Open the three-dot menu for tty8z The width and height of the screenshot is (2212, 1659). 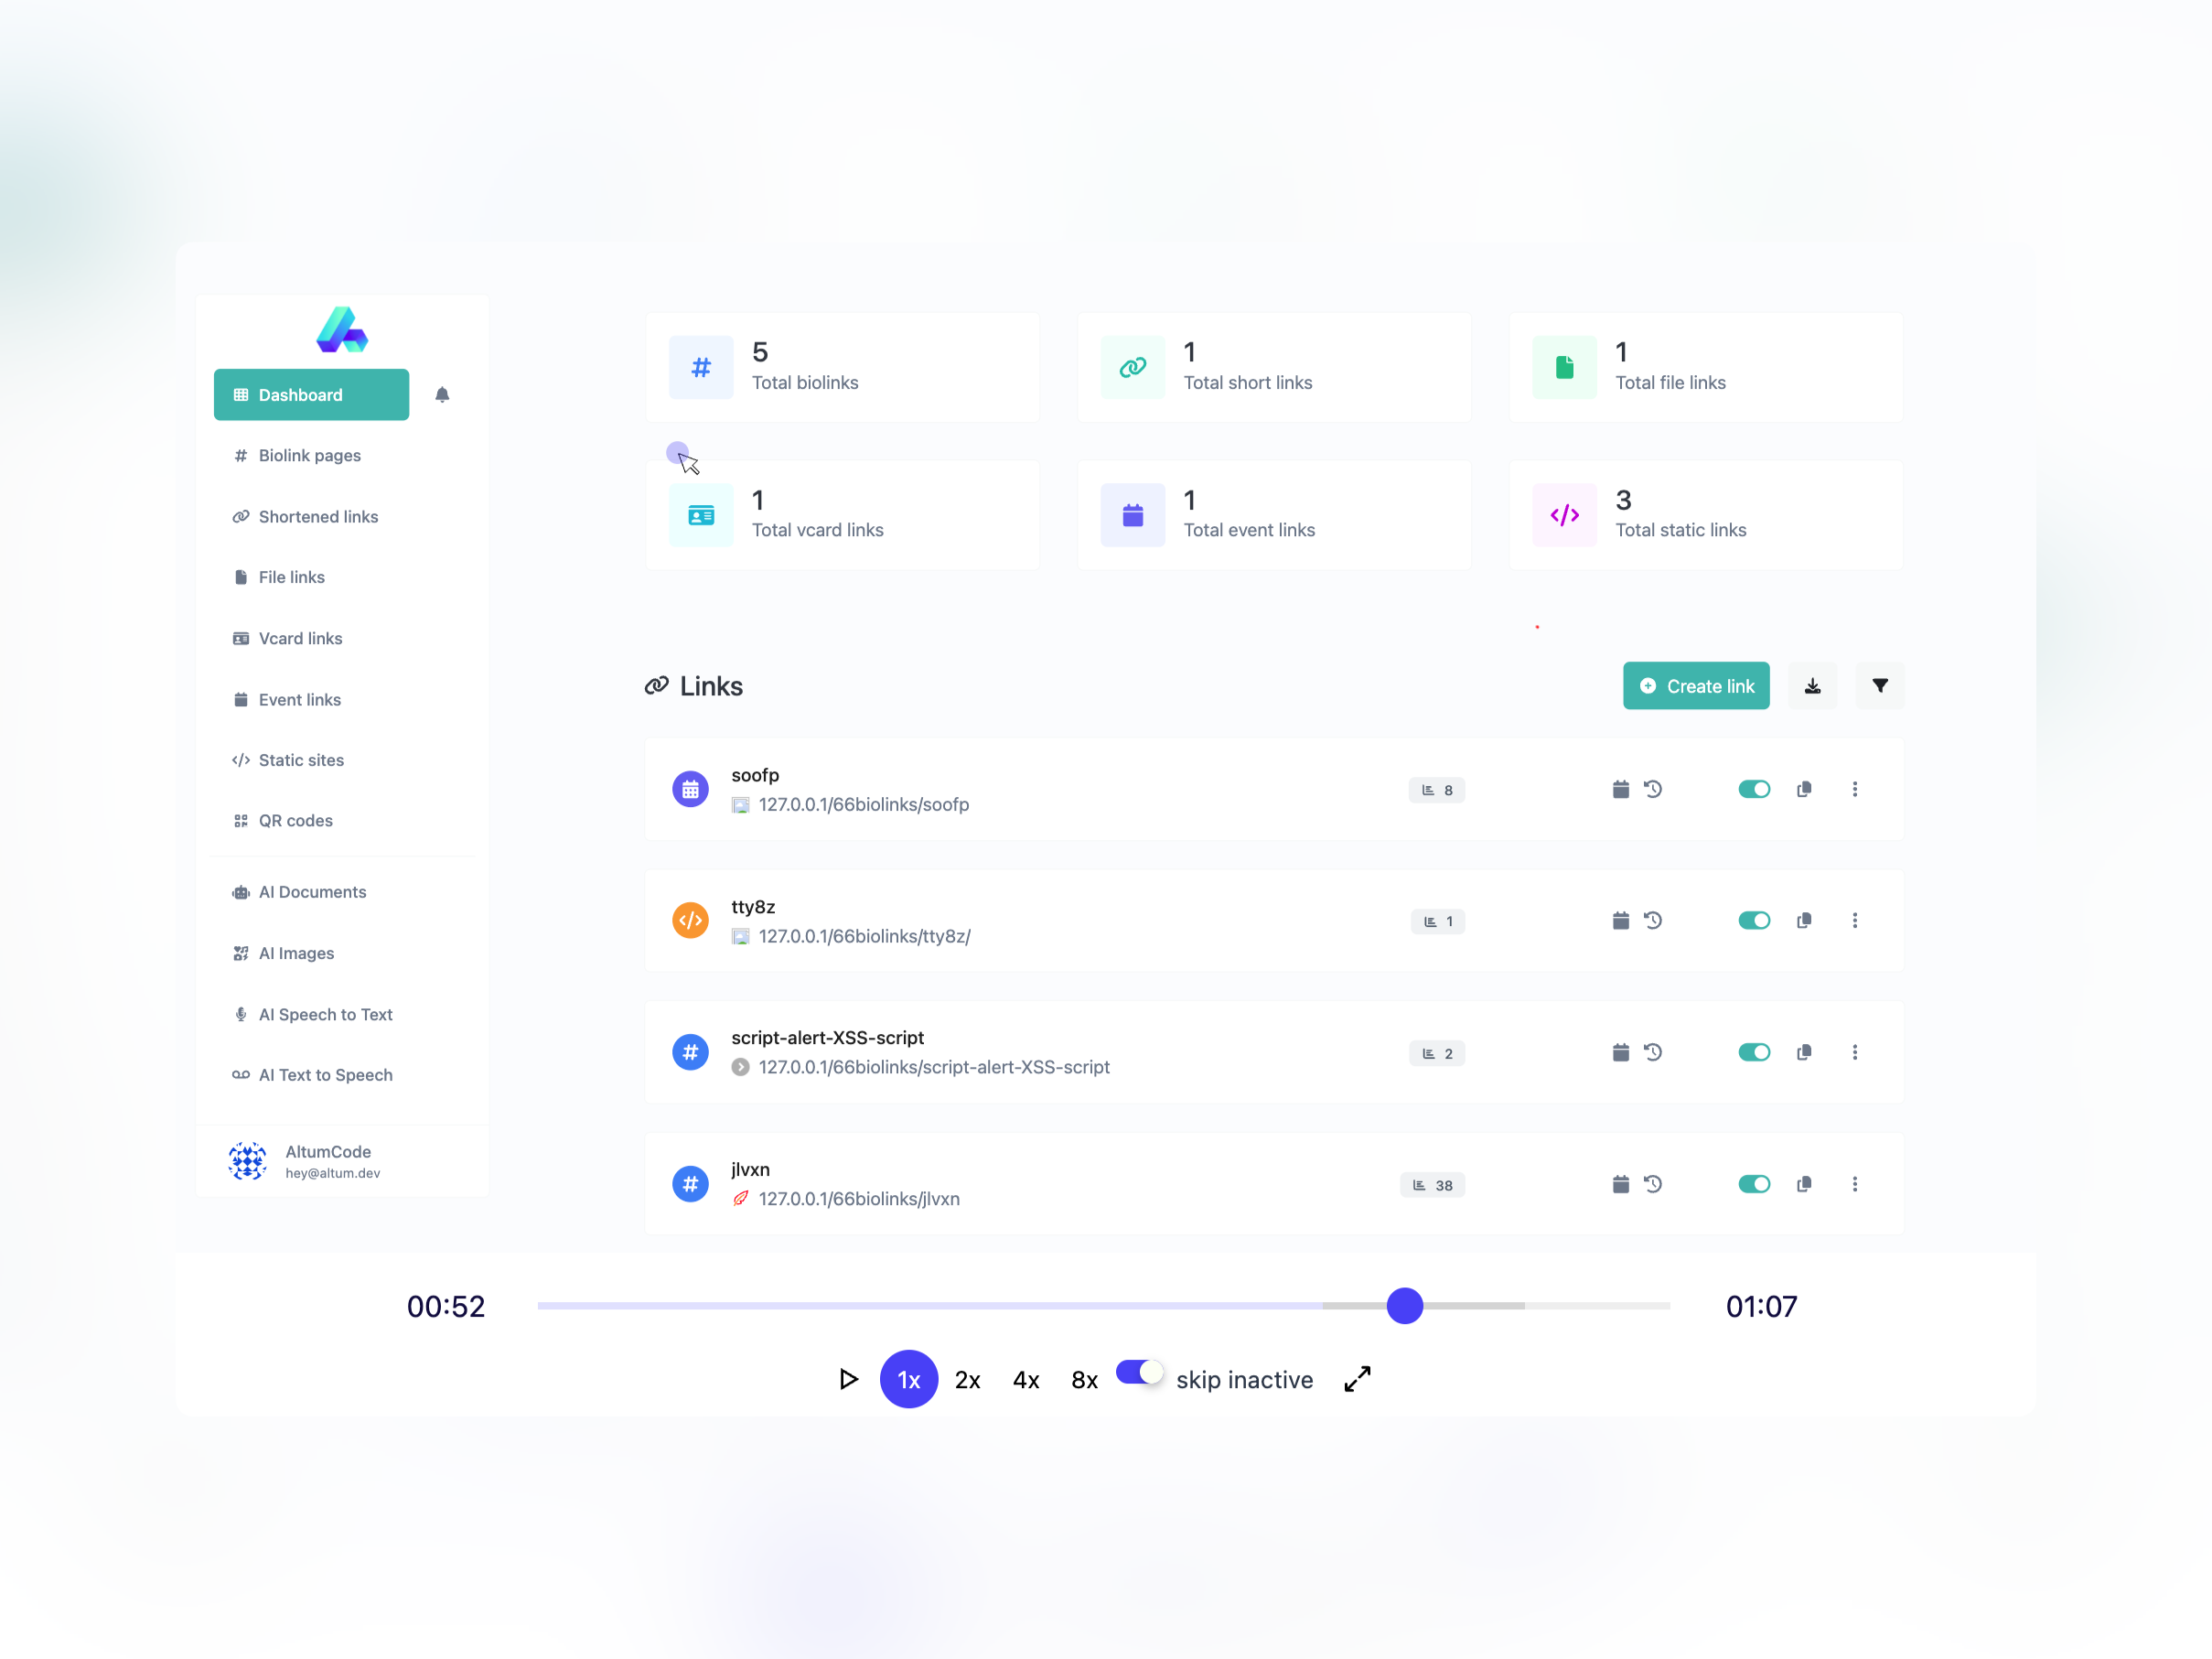click(1855, 921)
